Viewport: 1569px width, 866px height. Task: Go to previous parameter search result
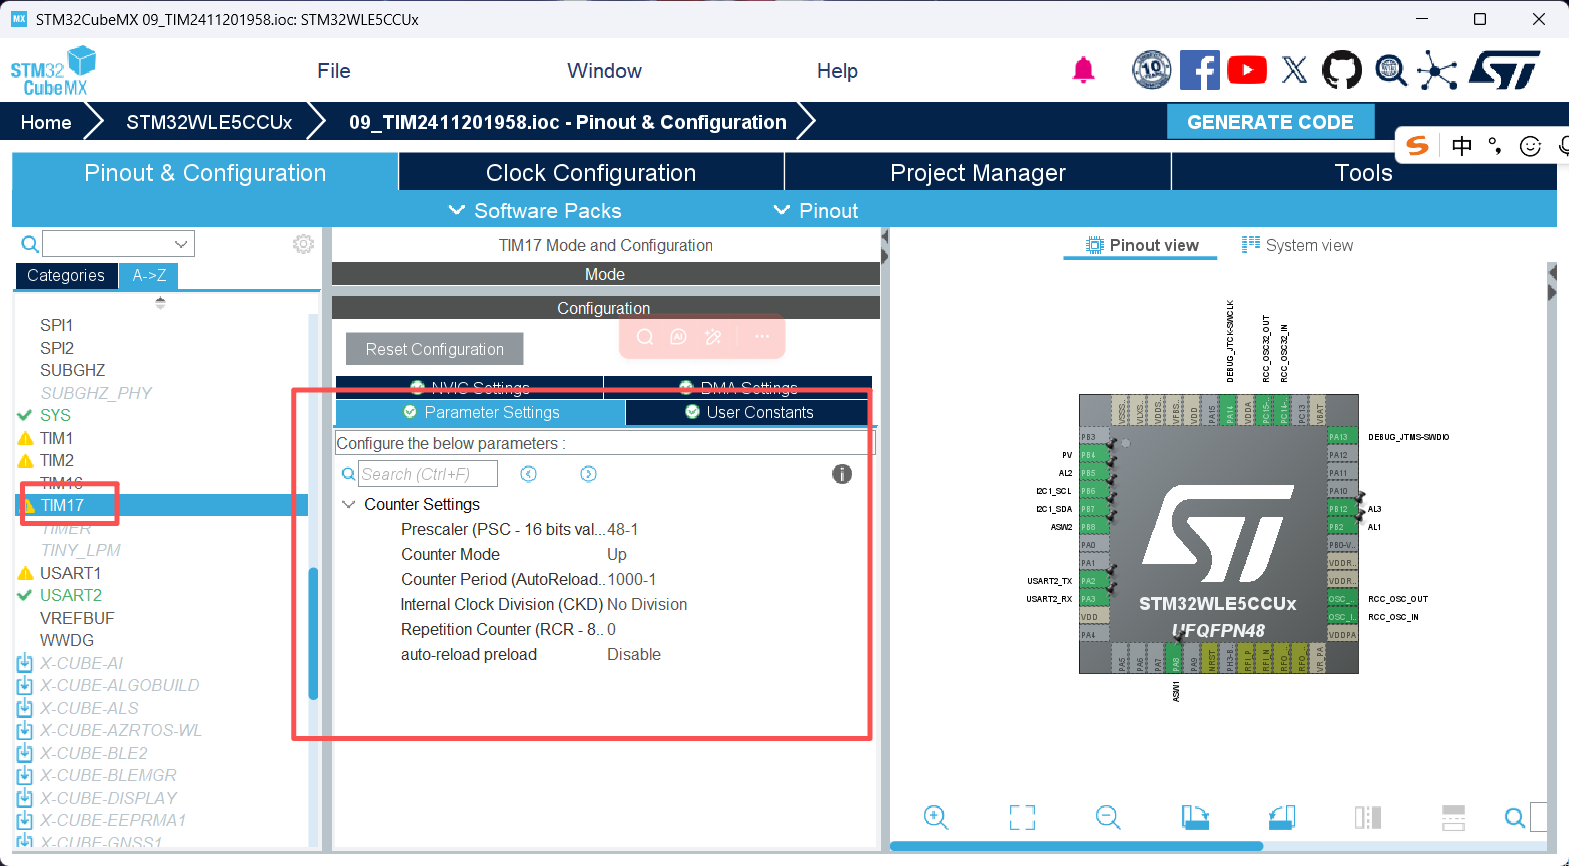click(529, 474)
